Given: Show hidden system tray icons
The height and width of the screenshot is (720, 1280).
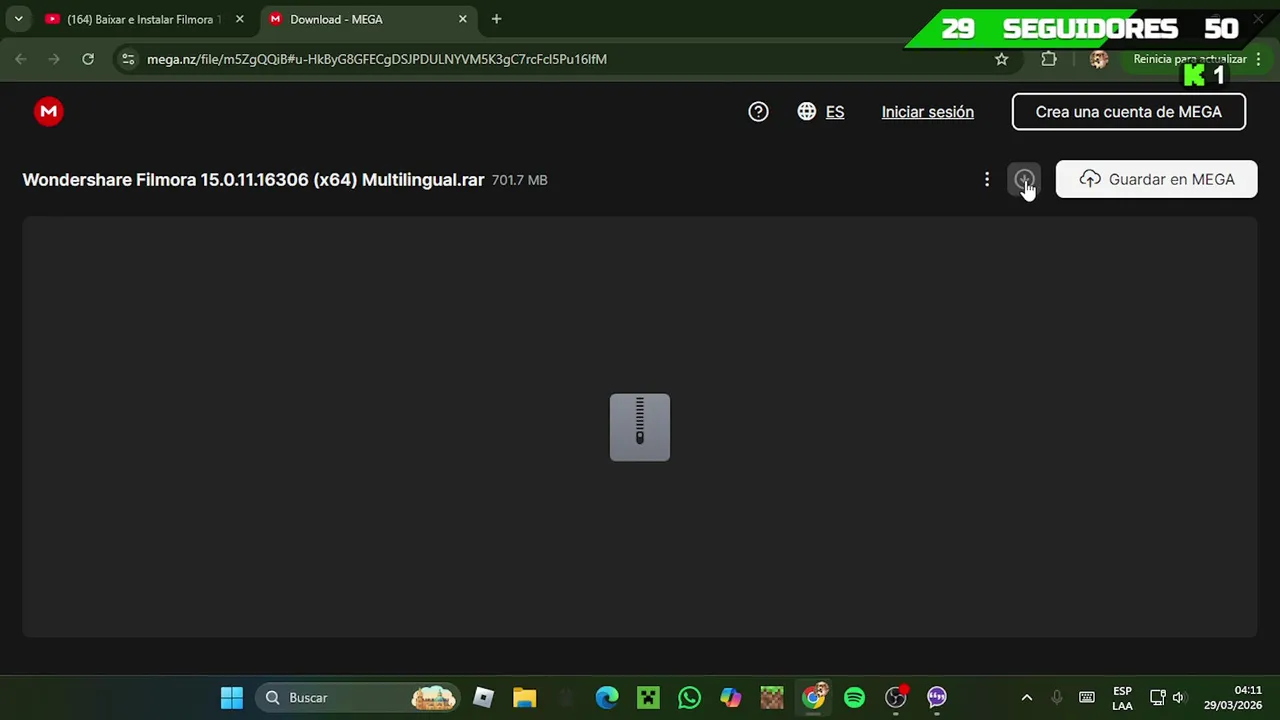Looking at the screenshot, I should click(1026, 698).
